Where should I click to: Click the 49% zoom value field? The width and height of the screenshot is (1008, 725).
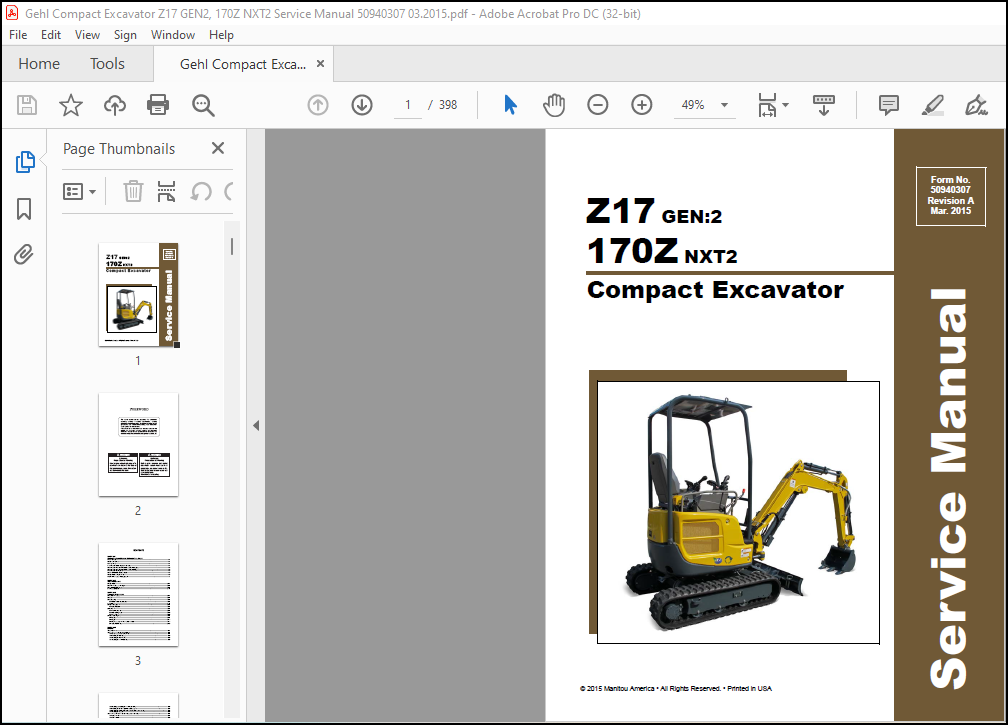(693, 105)
